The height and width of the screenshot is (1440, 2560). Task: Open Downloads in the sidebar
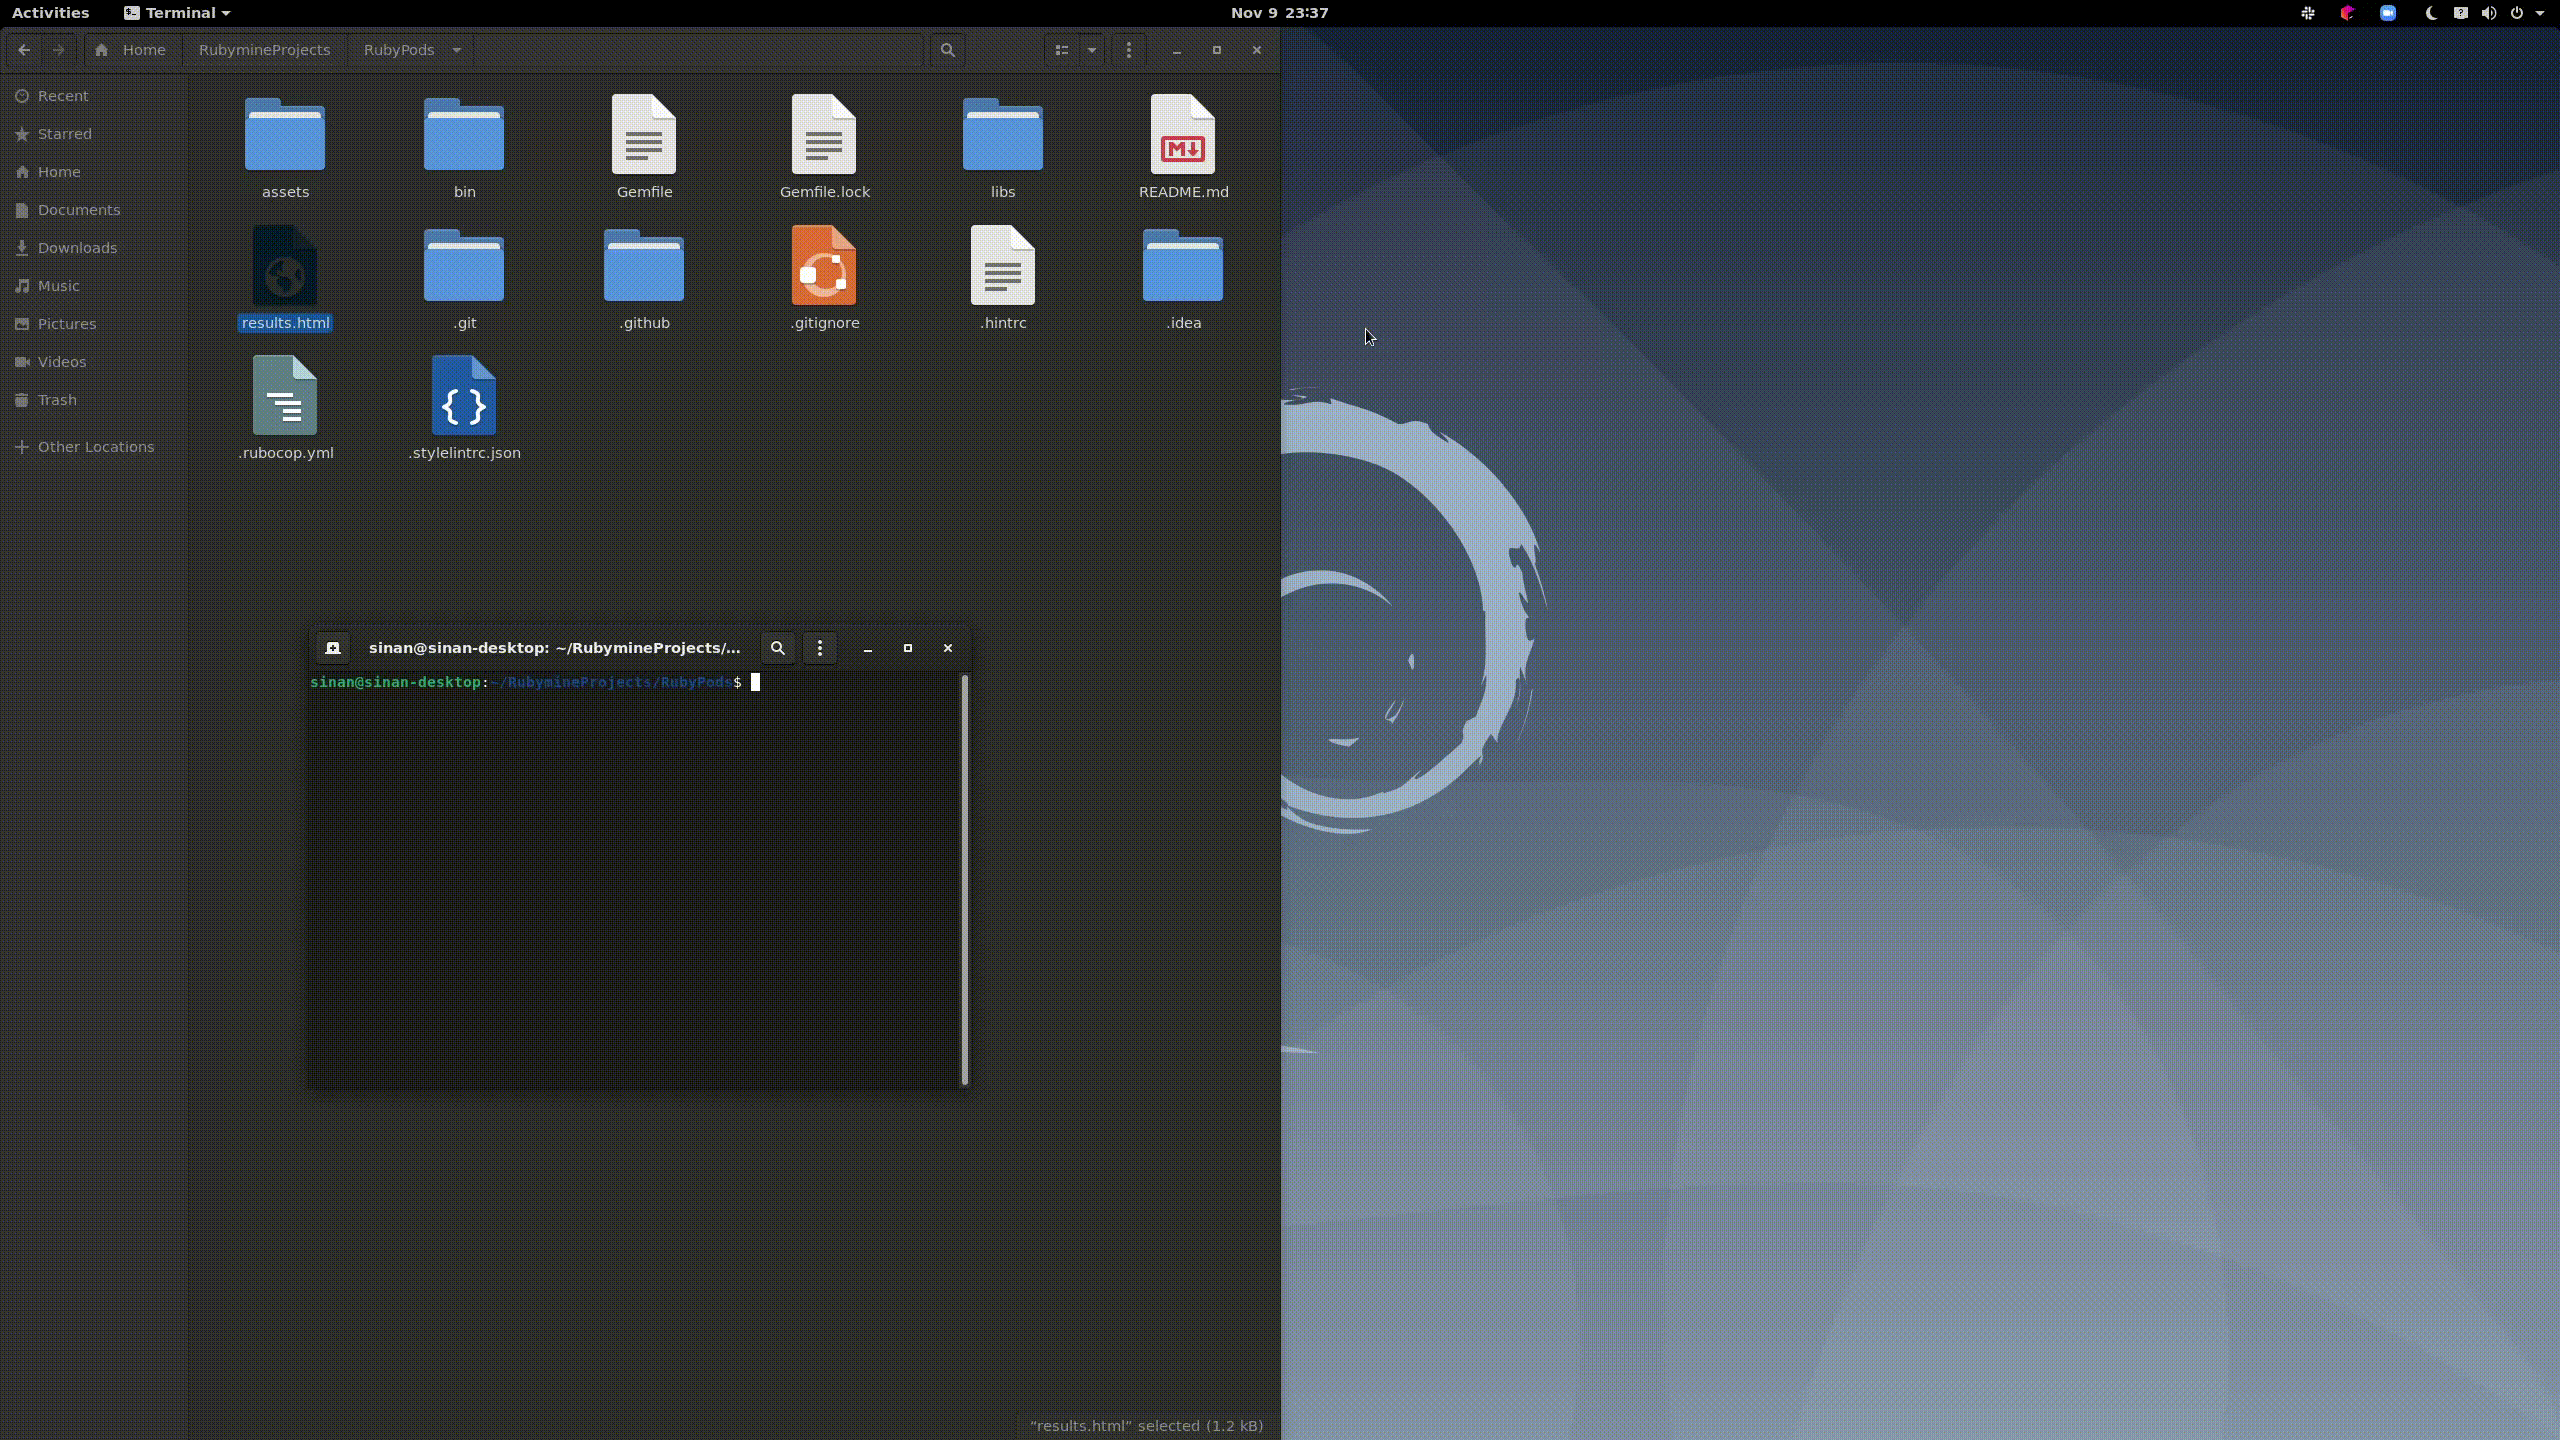pos(77,248)
